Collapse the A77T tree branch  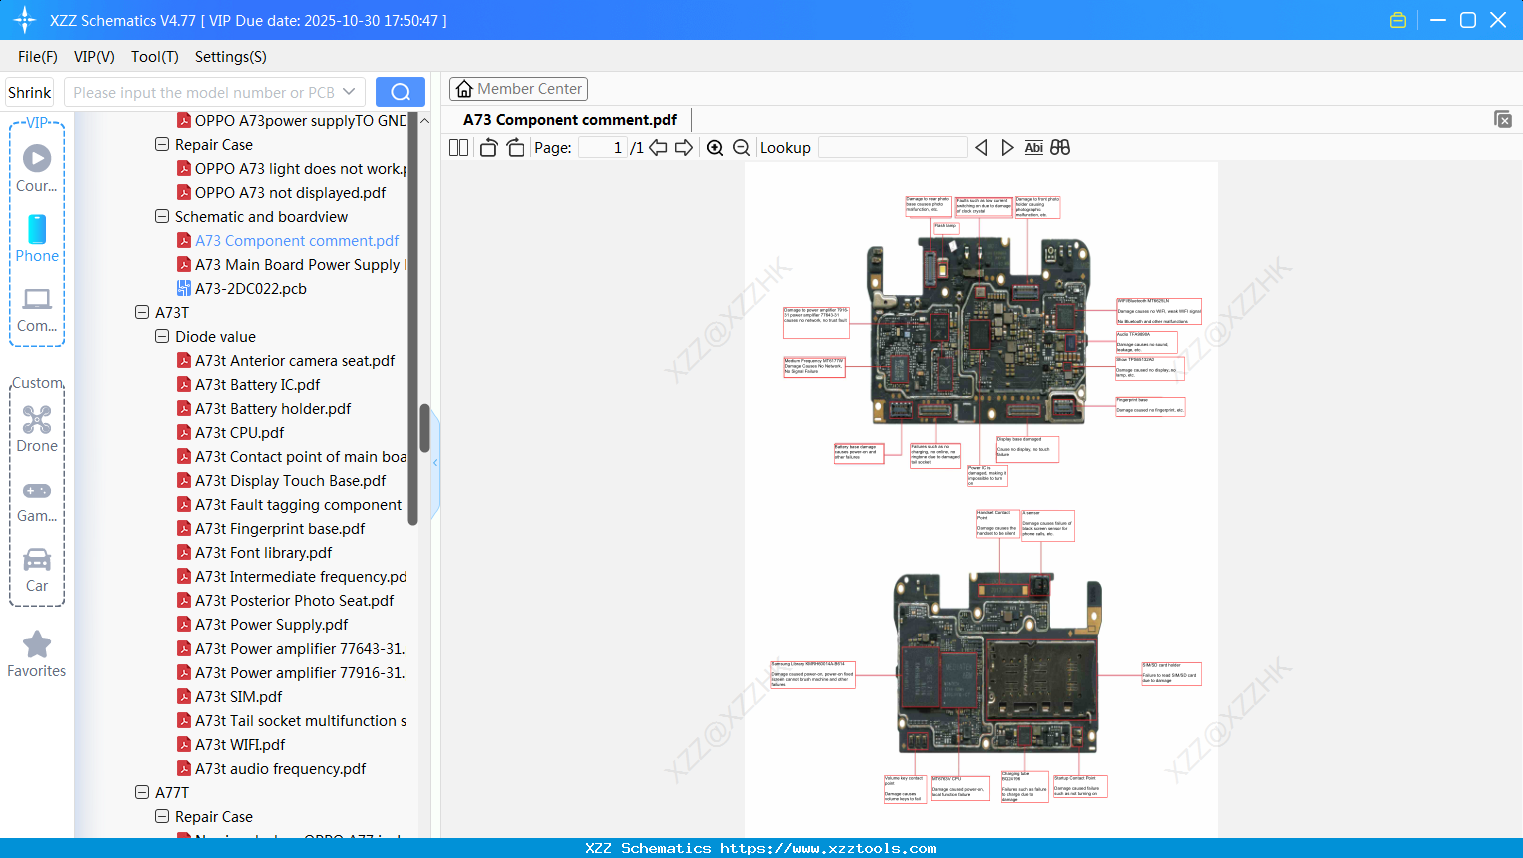pyautogui.click(x=141, y=792)
